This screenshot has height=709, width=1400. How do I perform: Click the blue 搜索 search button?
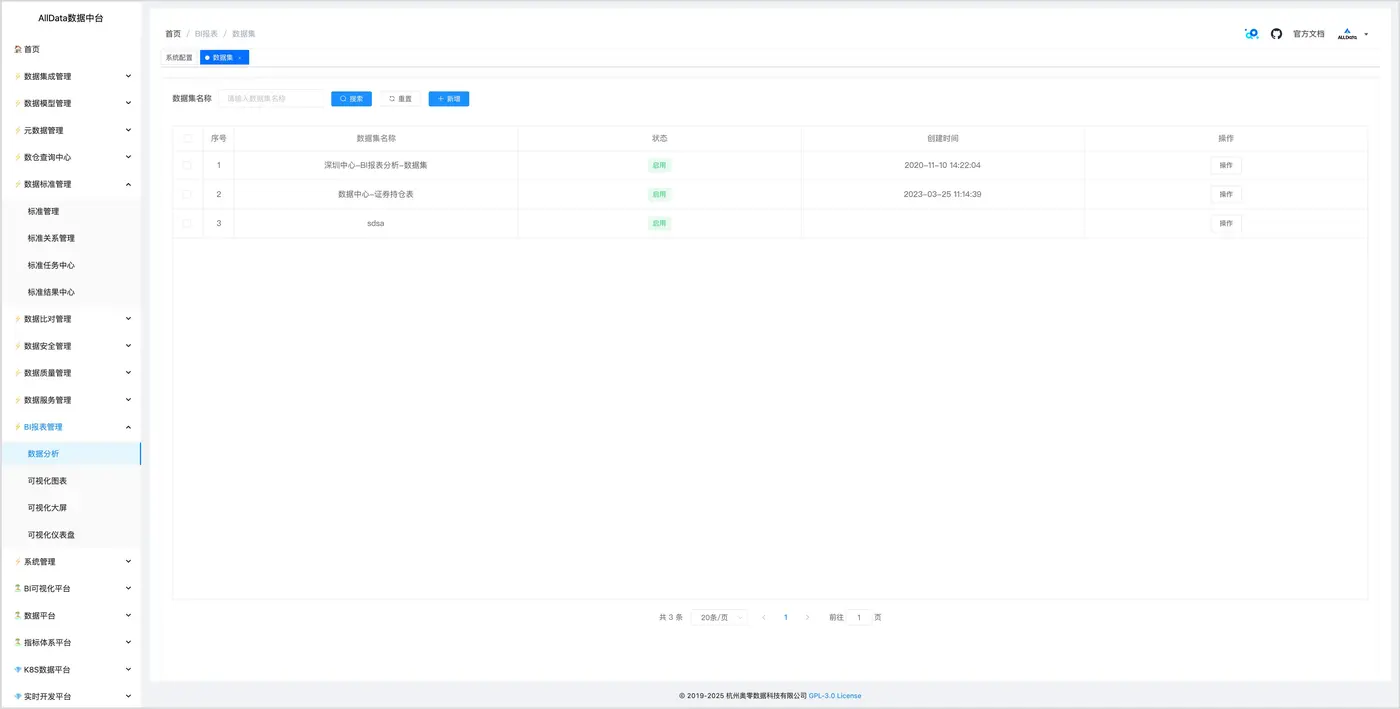pos(351,99)
